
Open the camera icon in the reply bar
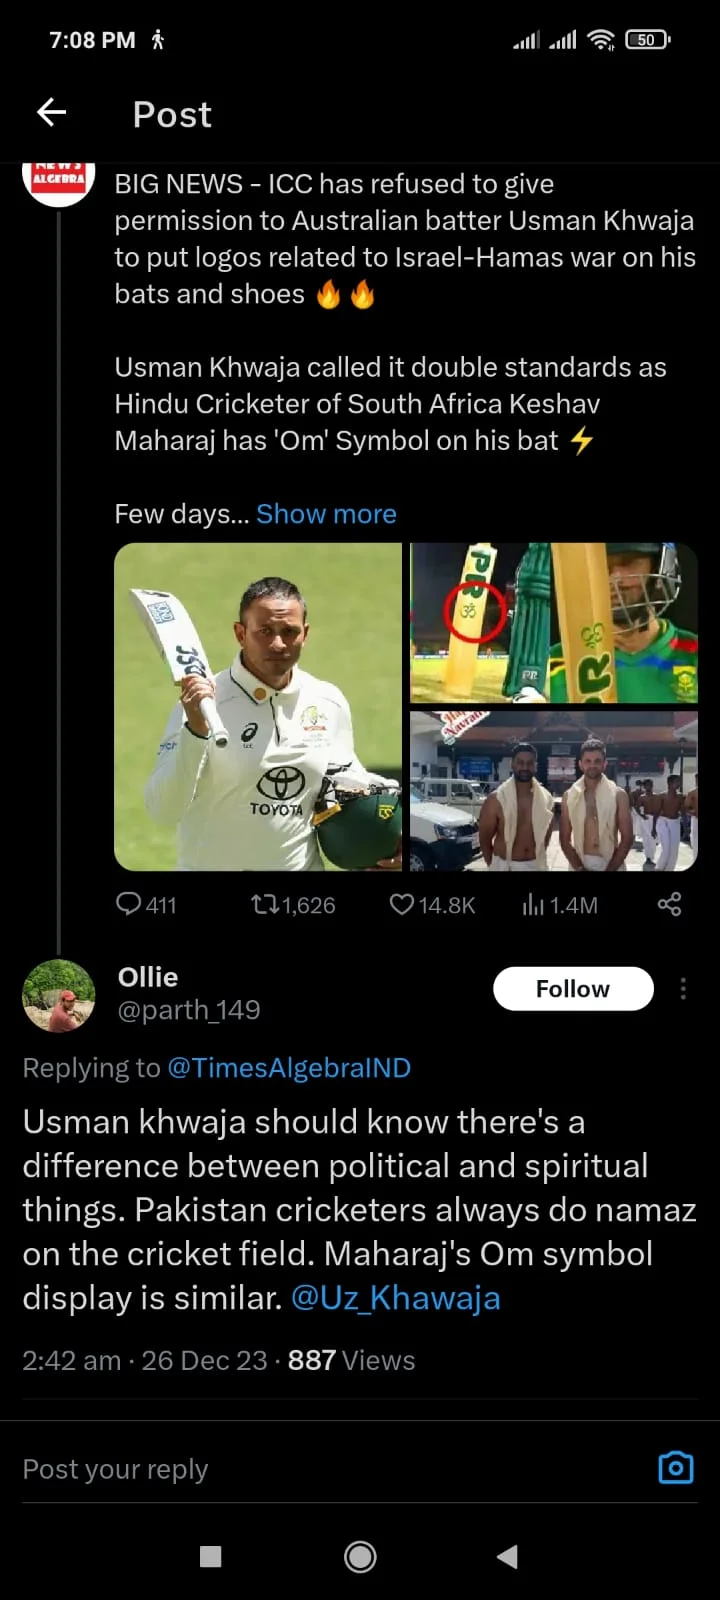pos(675,1467)
